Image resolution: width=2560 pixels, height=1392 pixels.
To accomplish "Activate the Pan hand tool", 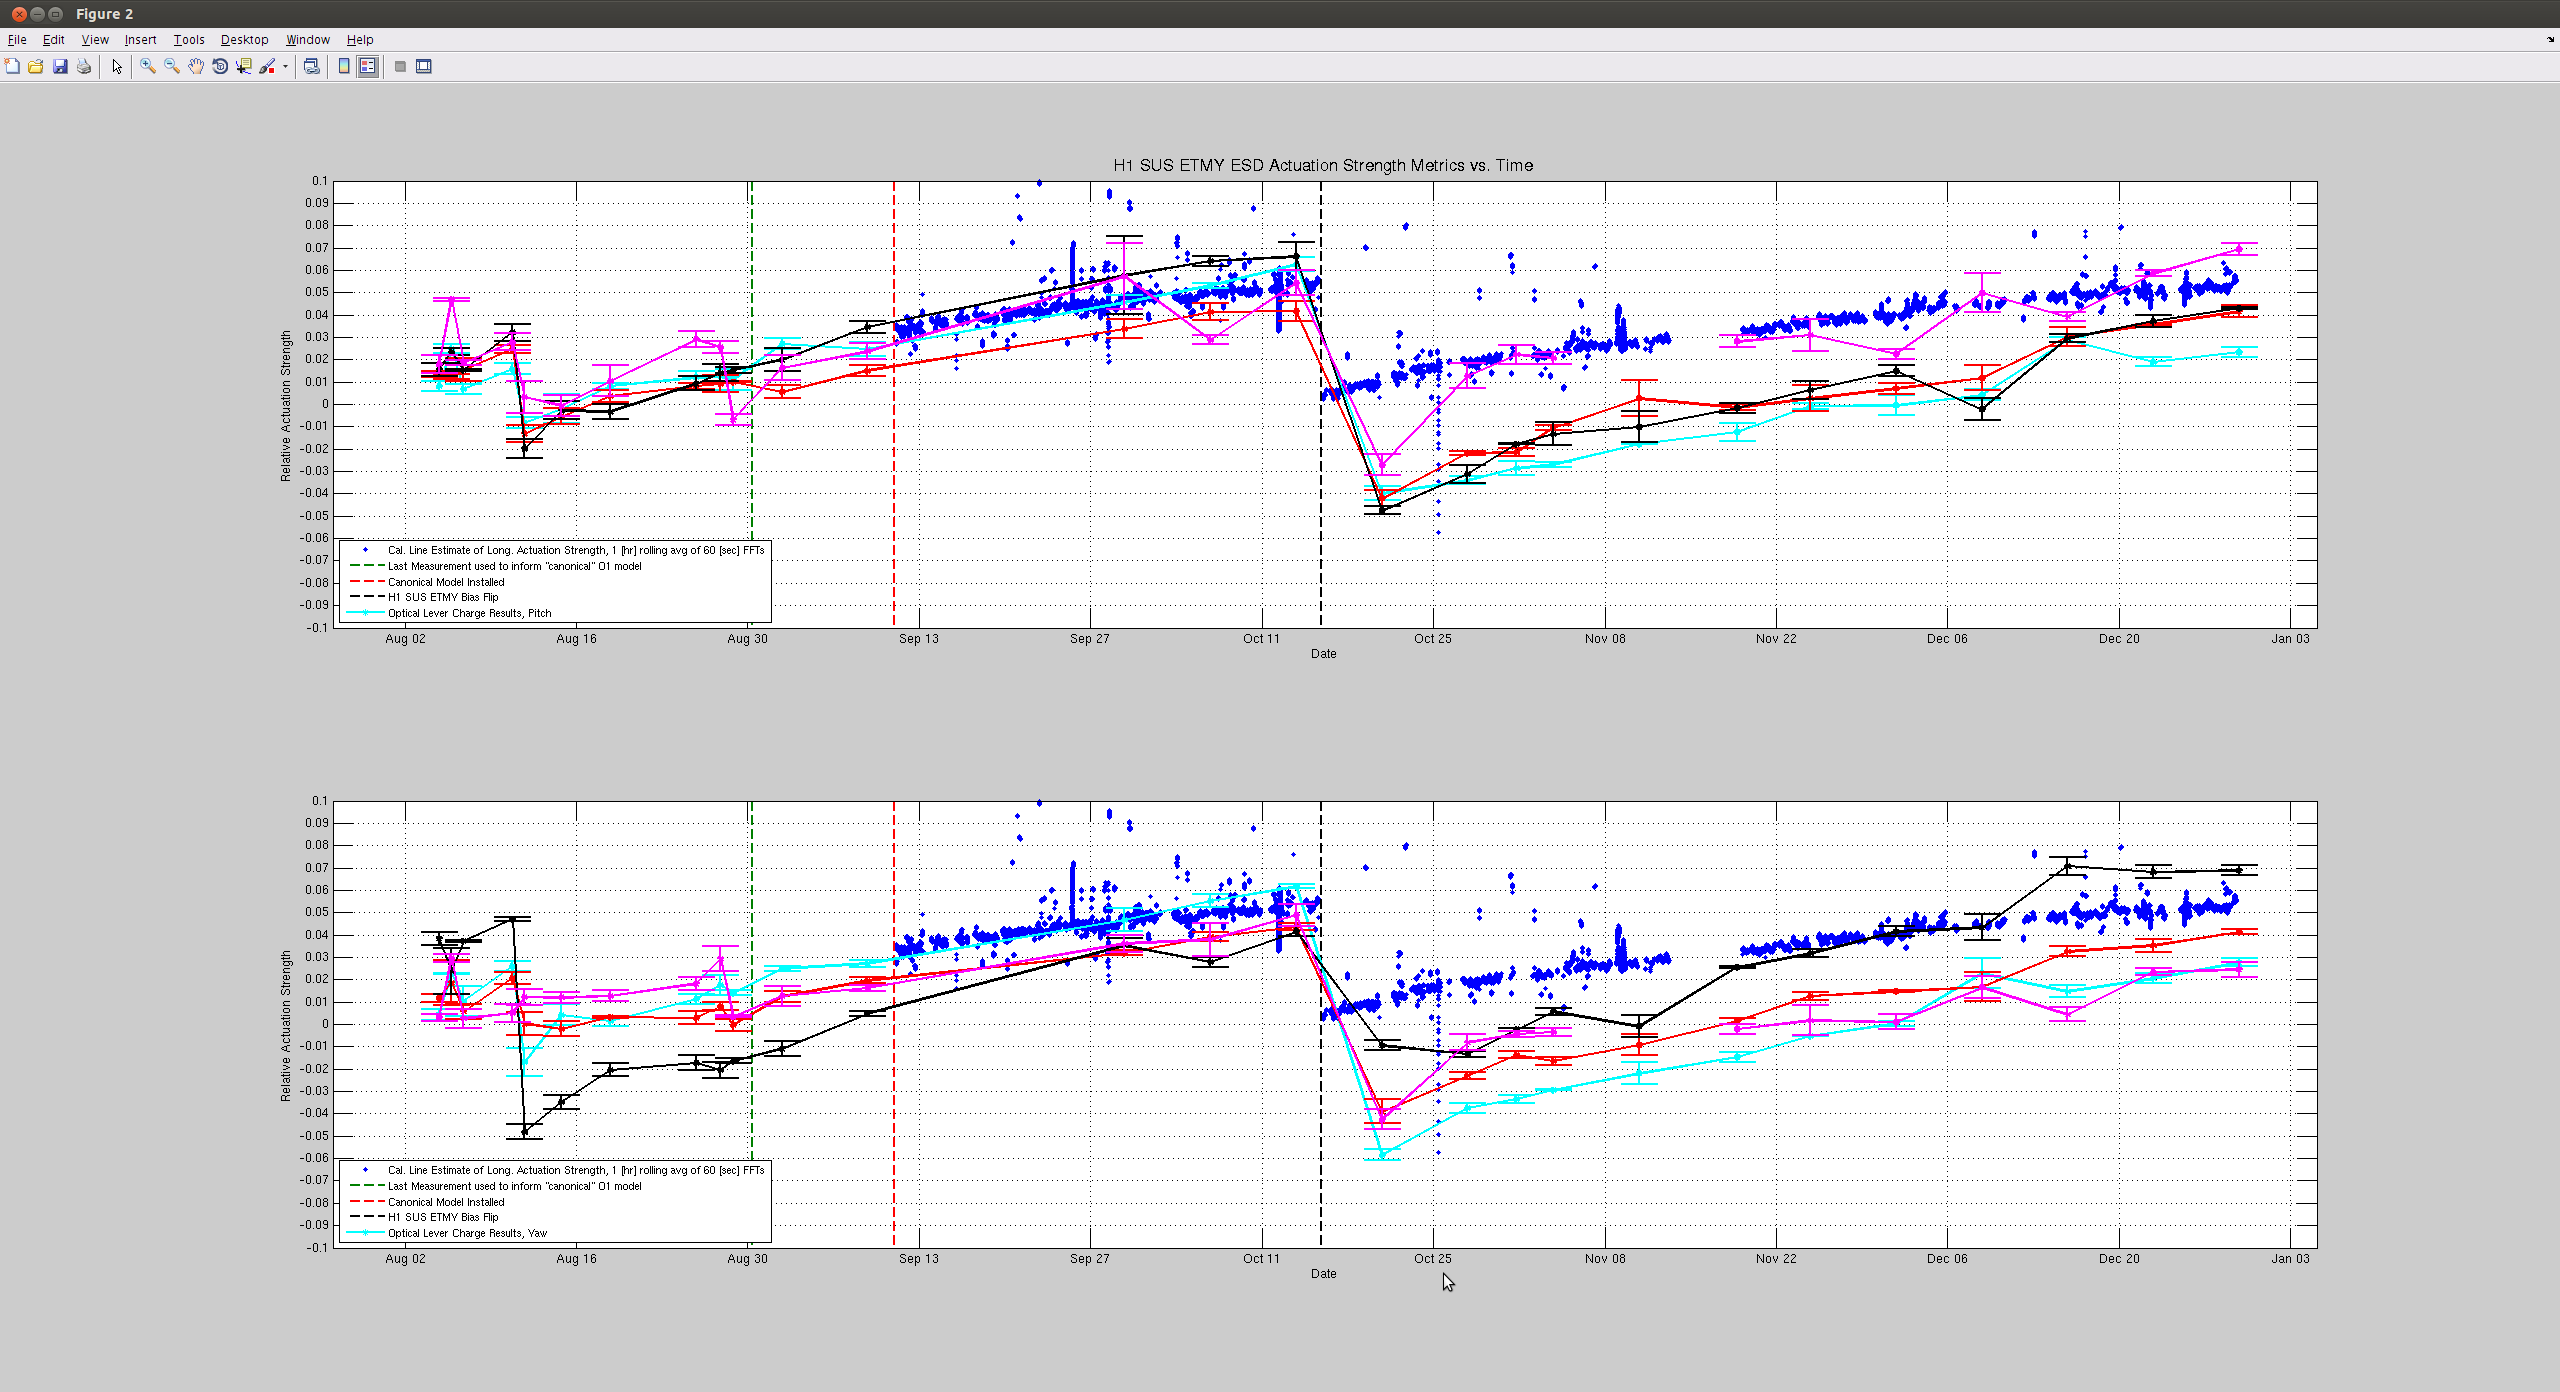I will 196,67.
